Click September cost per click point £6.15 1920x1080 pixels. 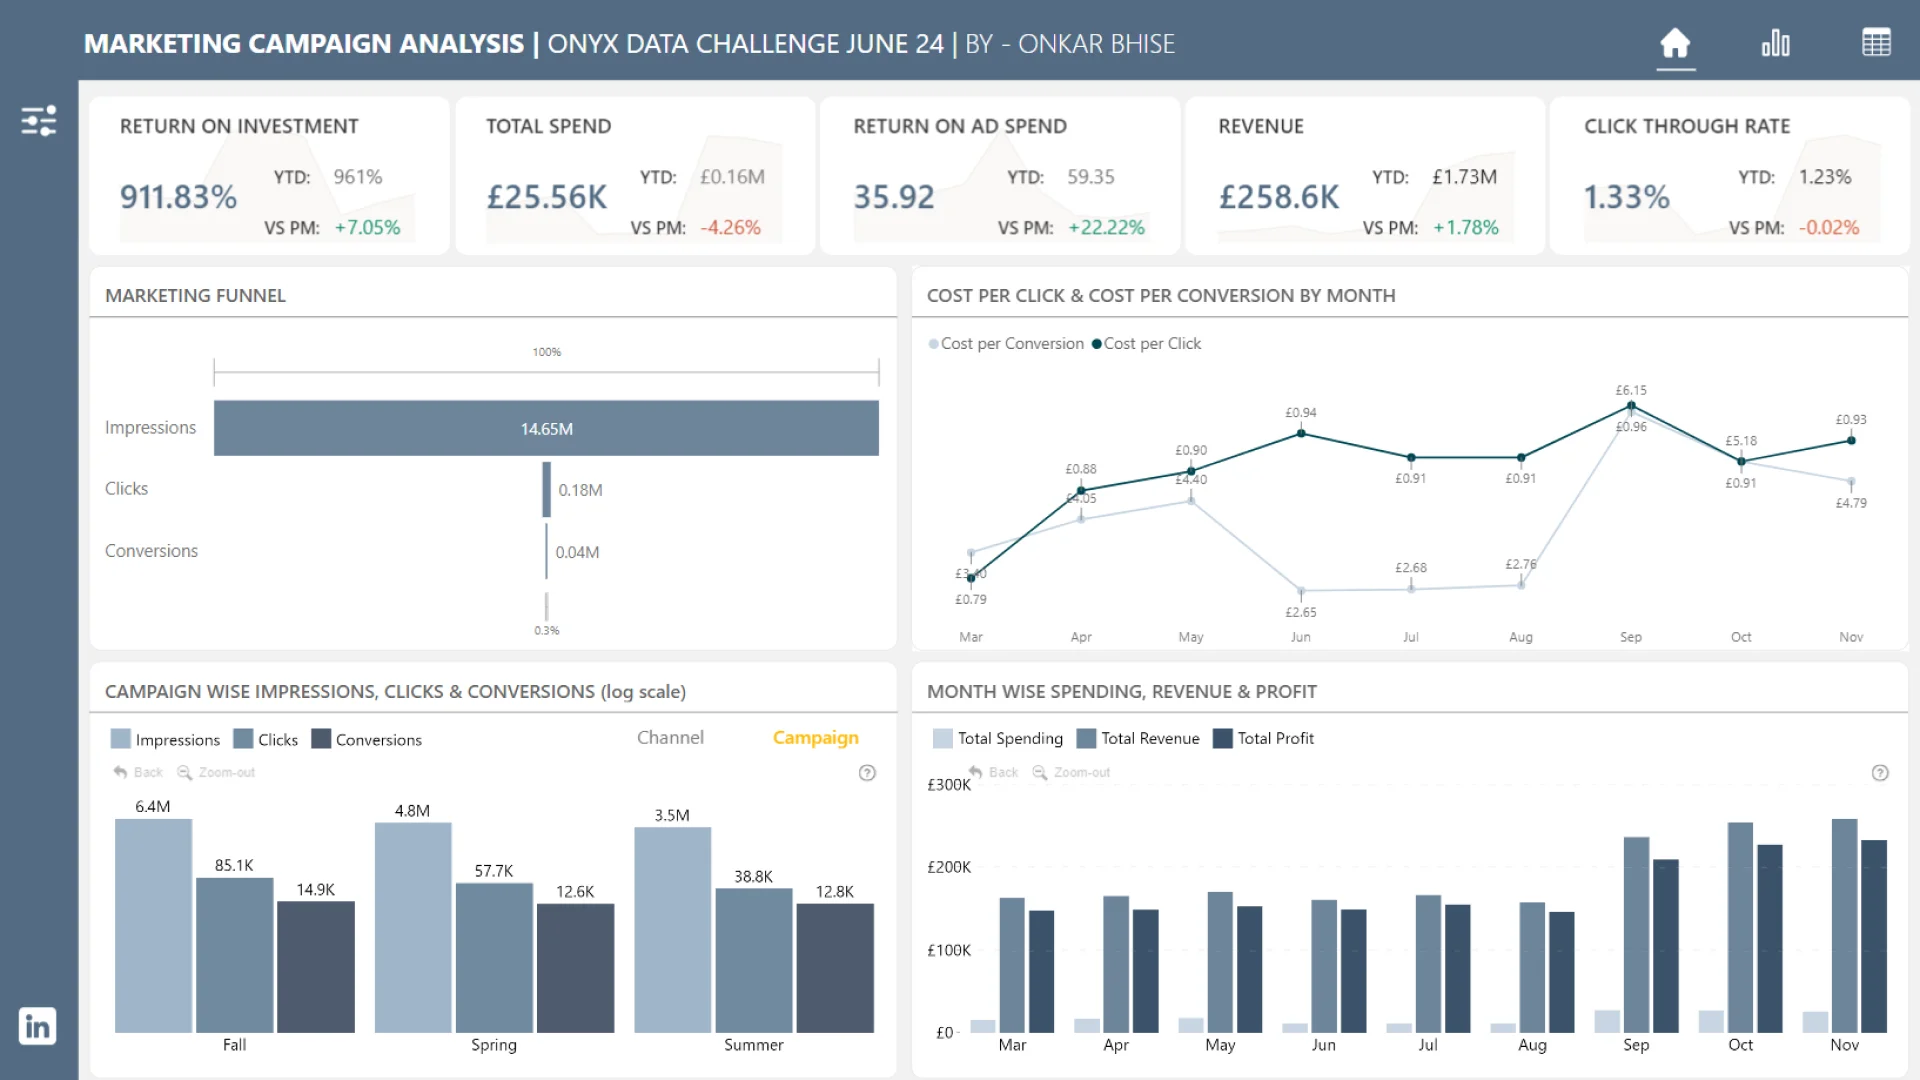click(x=1631, y=406)
